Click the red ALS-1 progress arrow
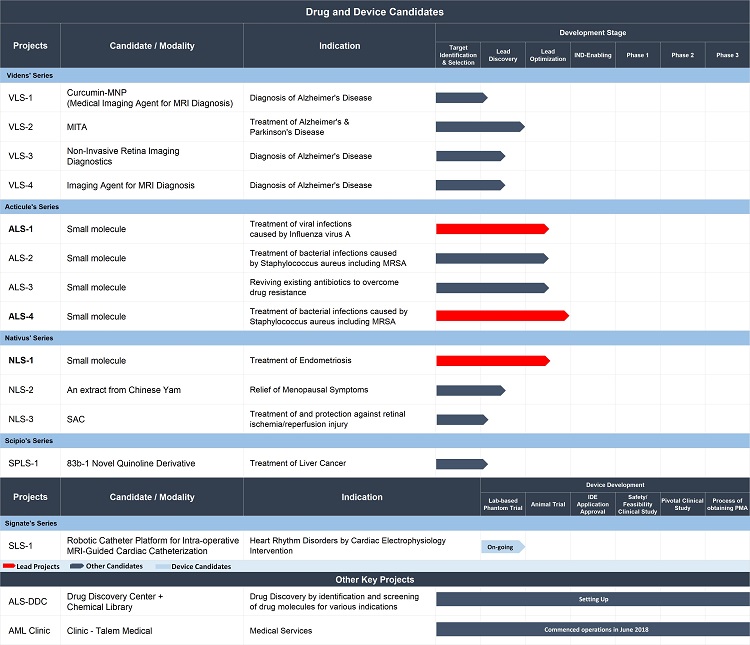This screenshot has height=645, width=750. pyautogui.click(x=492, y=229)
